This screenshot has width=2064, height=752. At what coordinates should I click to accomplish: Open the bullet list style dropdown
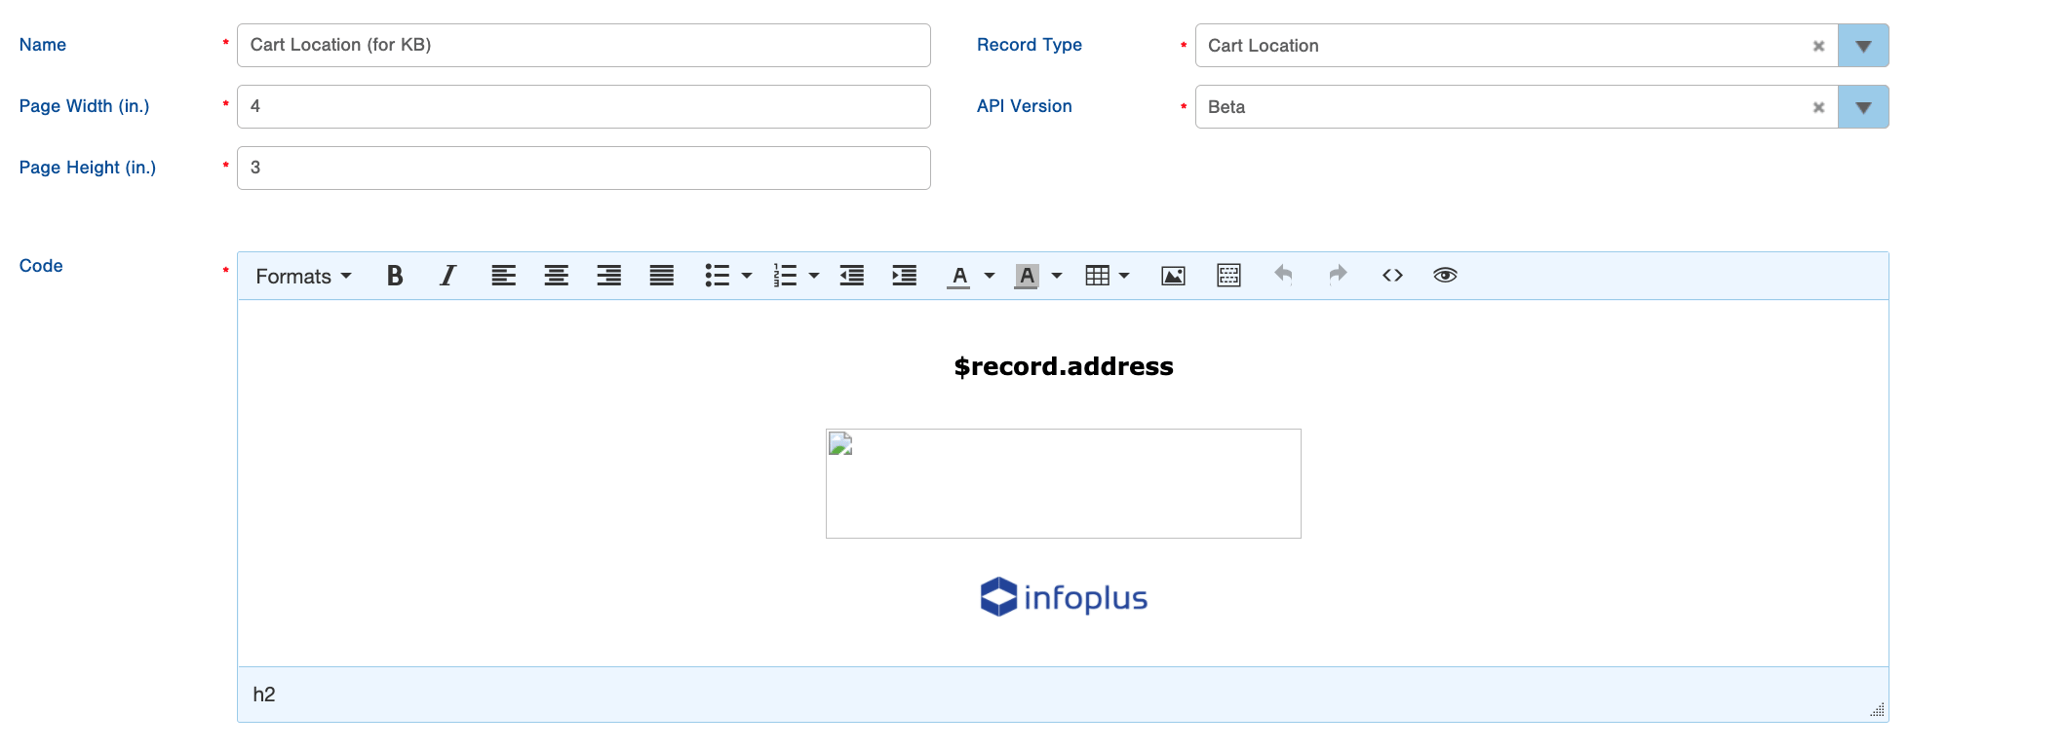pos(747,276)
